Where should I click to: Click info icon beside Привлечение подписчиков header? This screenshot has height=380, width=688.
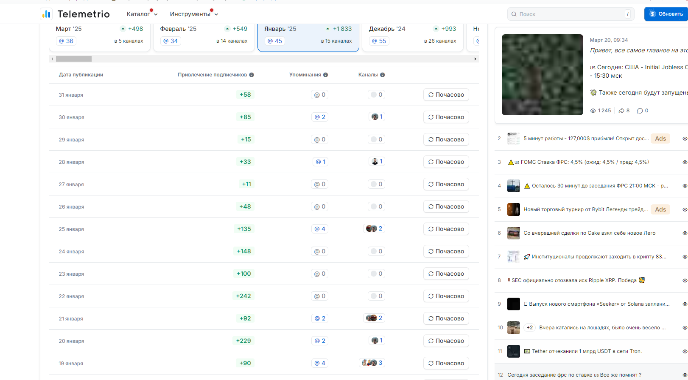click(251, 75)
